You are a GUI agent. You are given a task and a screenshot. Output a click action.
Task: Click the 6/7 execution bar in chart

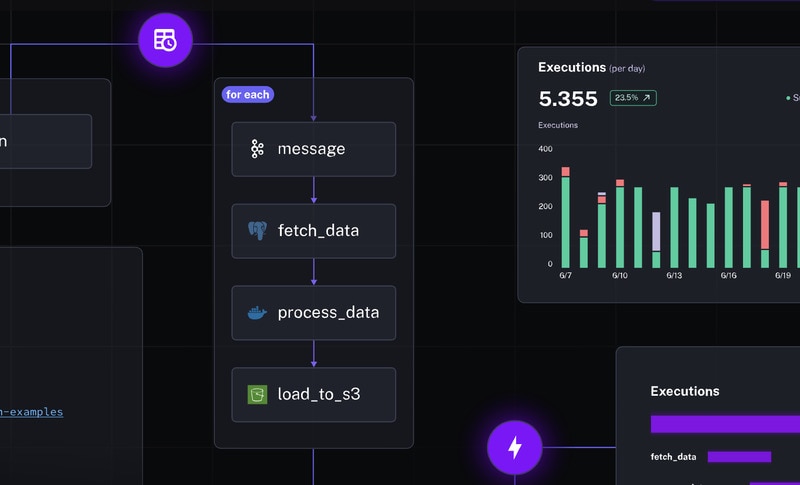click(x=566, y=220)
